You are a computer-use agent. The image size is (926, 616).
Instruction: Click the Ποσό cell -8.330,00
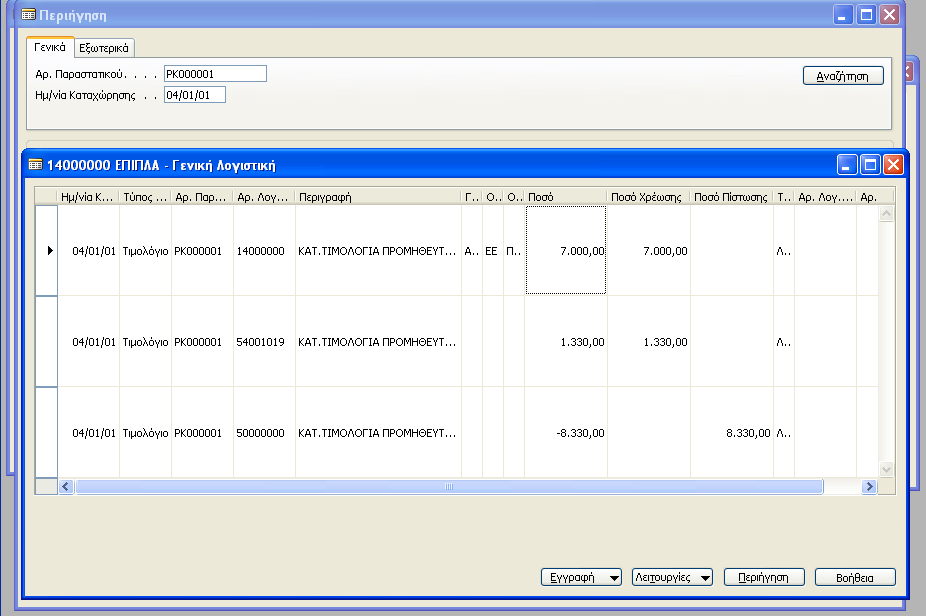click(x=566, y=433)
